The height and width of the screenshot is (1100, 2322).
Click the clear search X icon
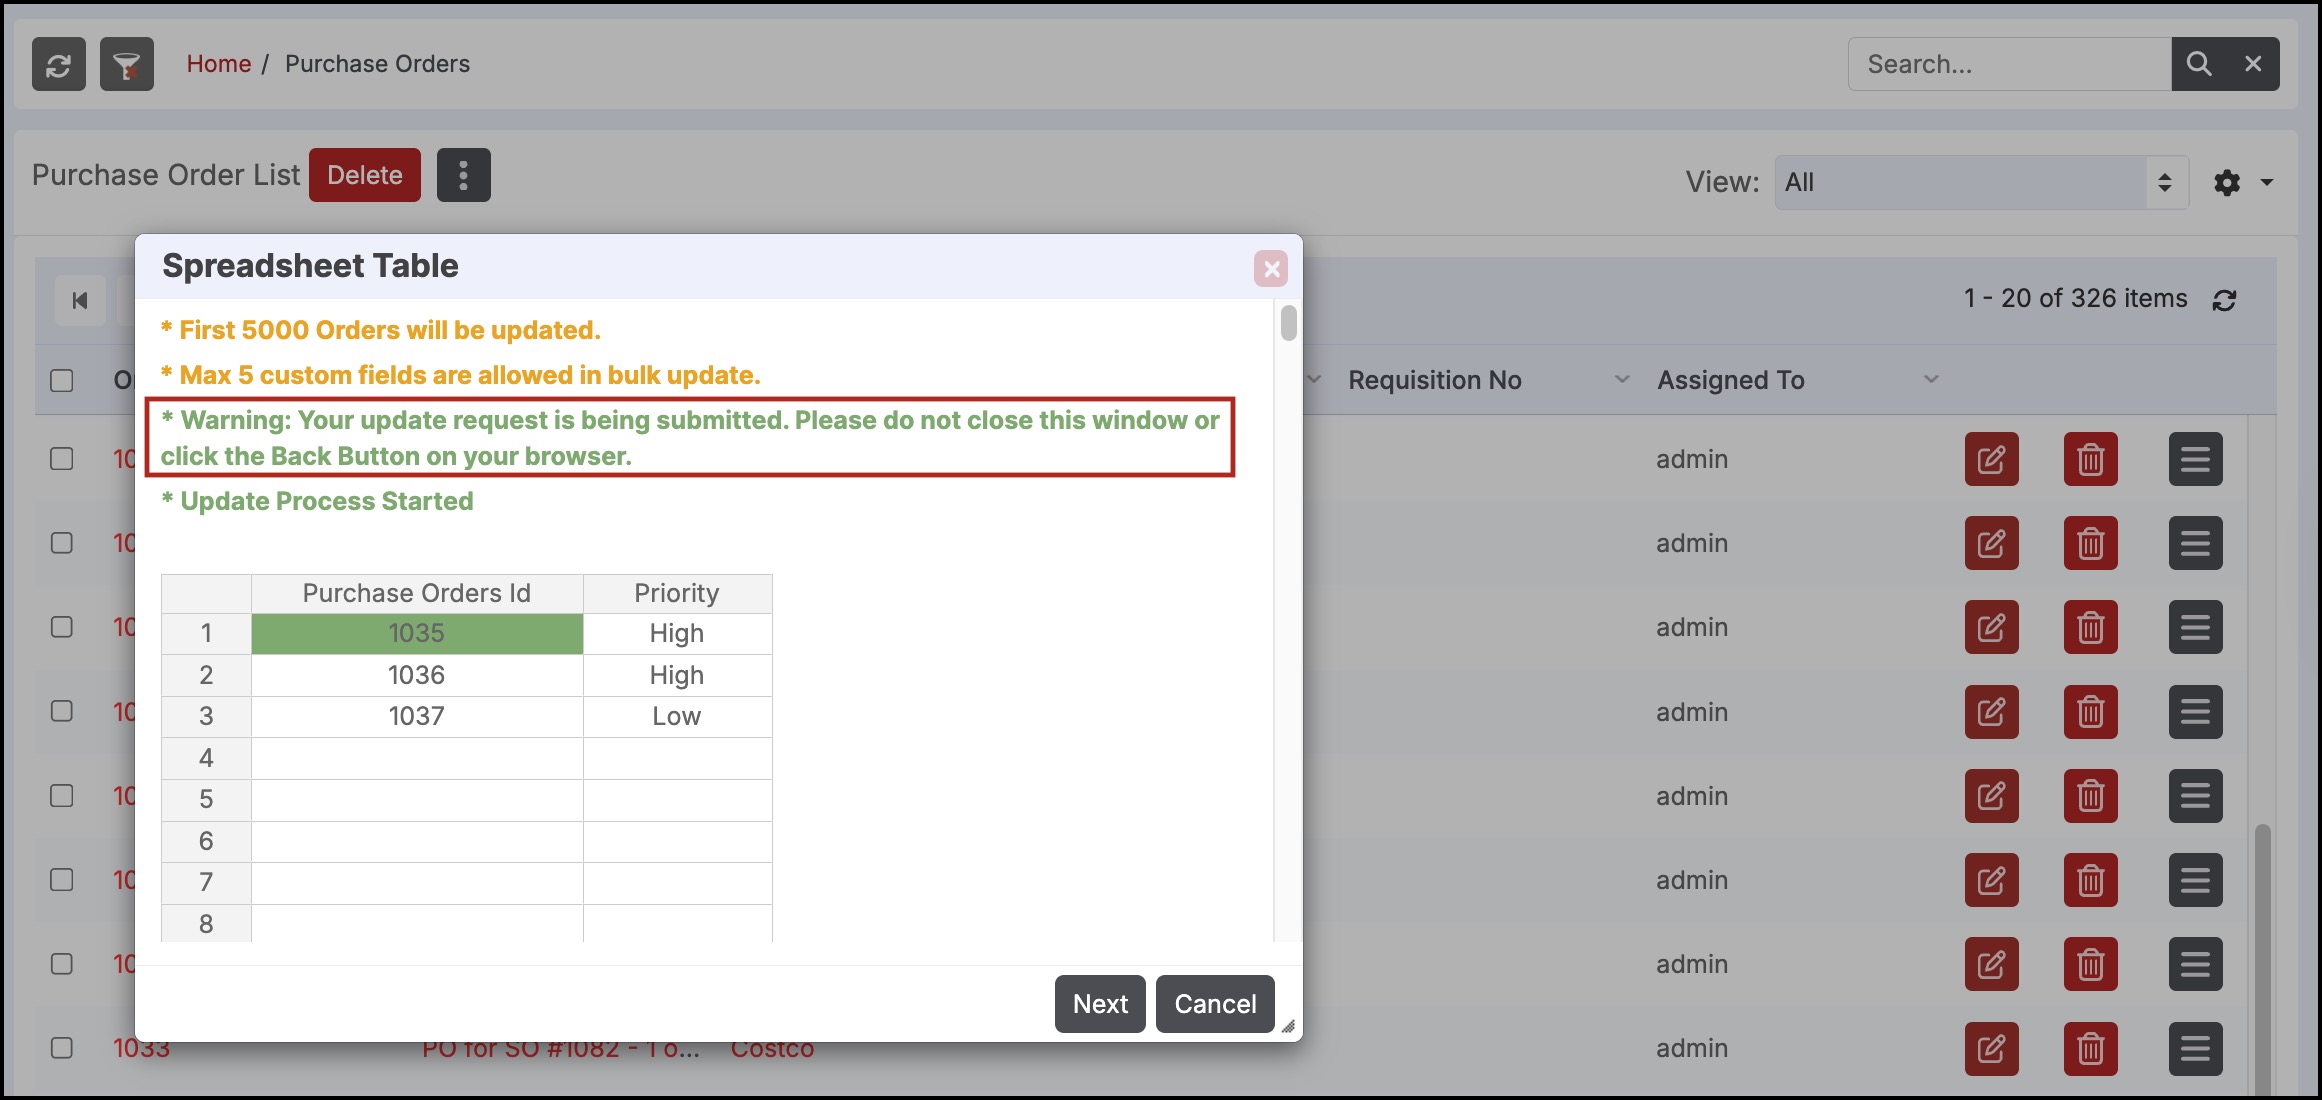tap(2253, 65)
